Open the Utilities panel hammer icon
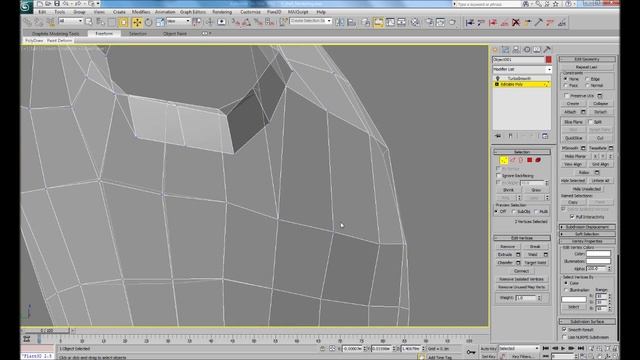 547,50
